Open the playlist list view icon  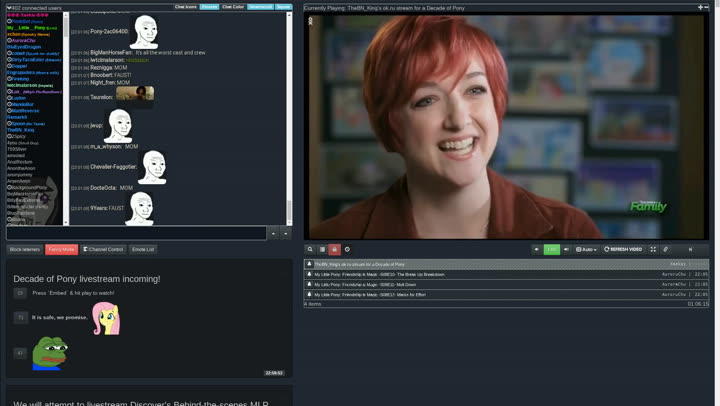click(x=322, y=249)
